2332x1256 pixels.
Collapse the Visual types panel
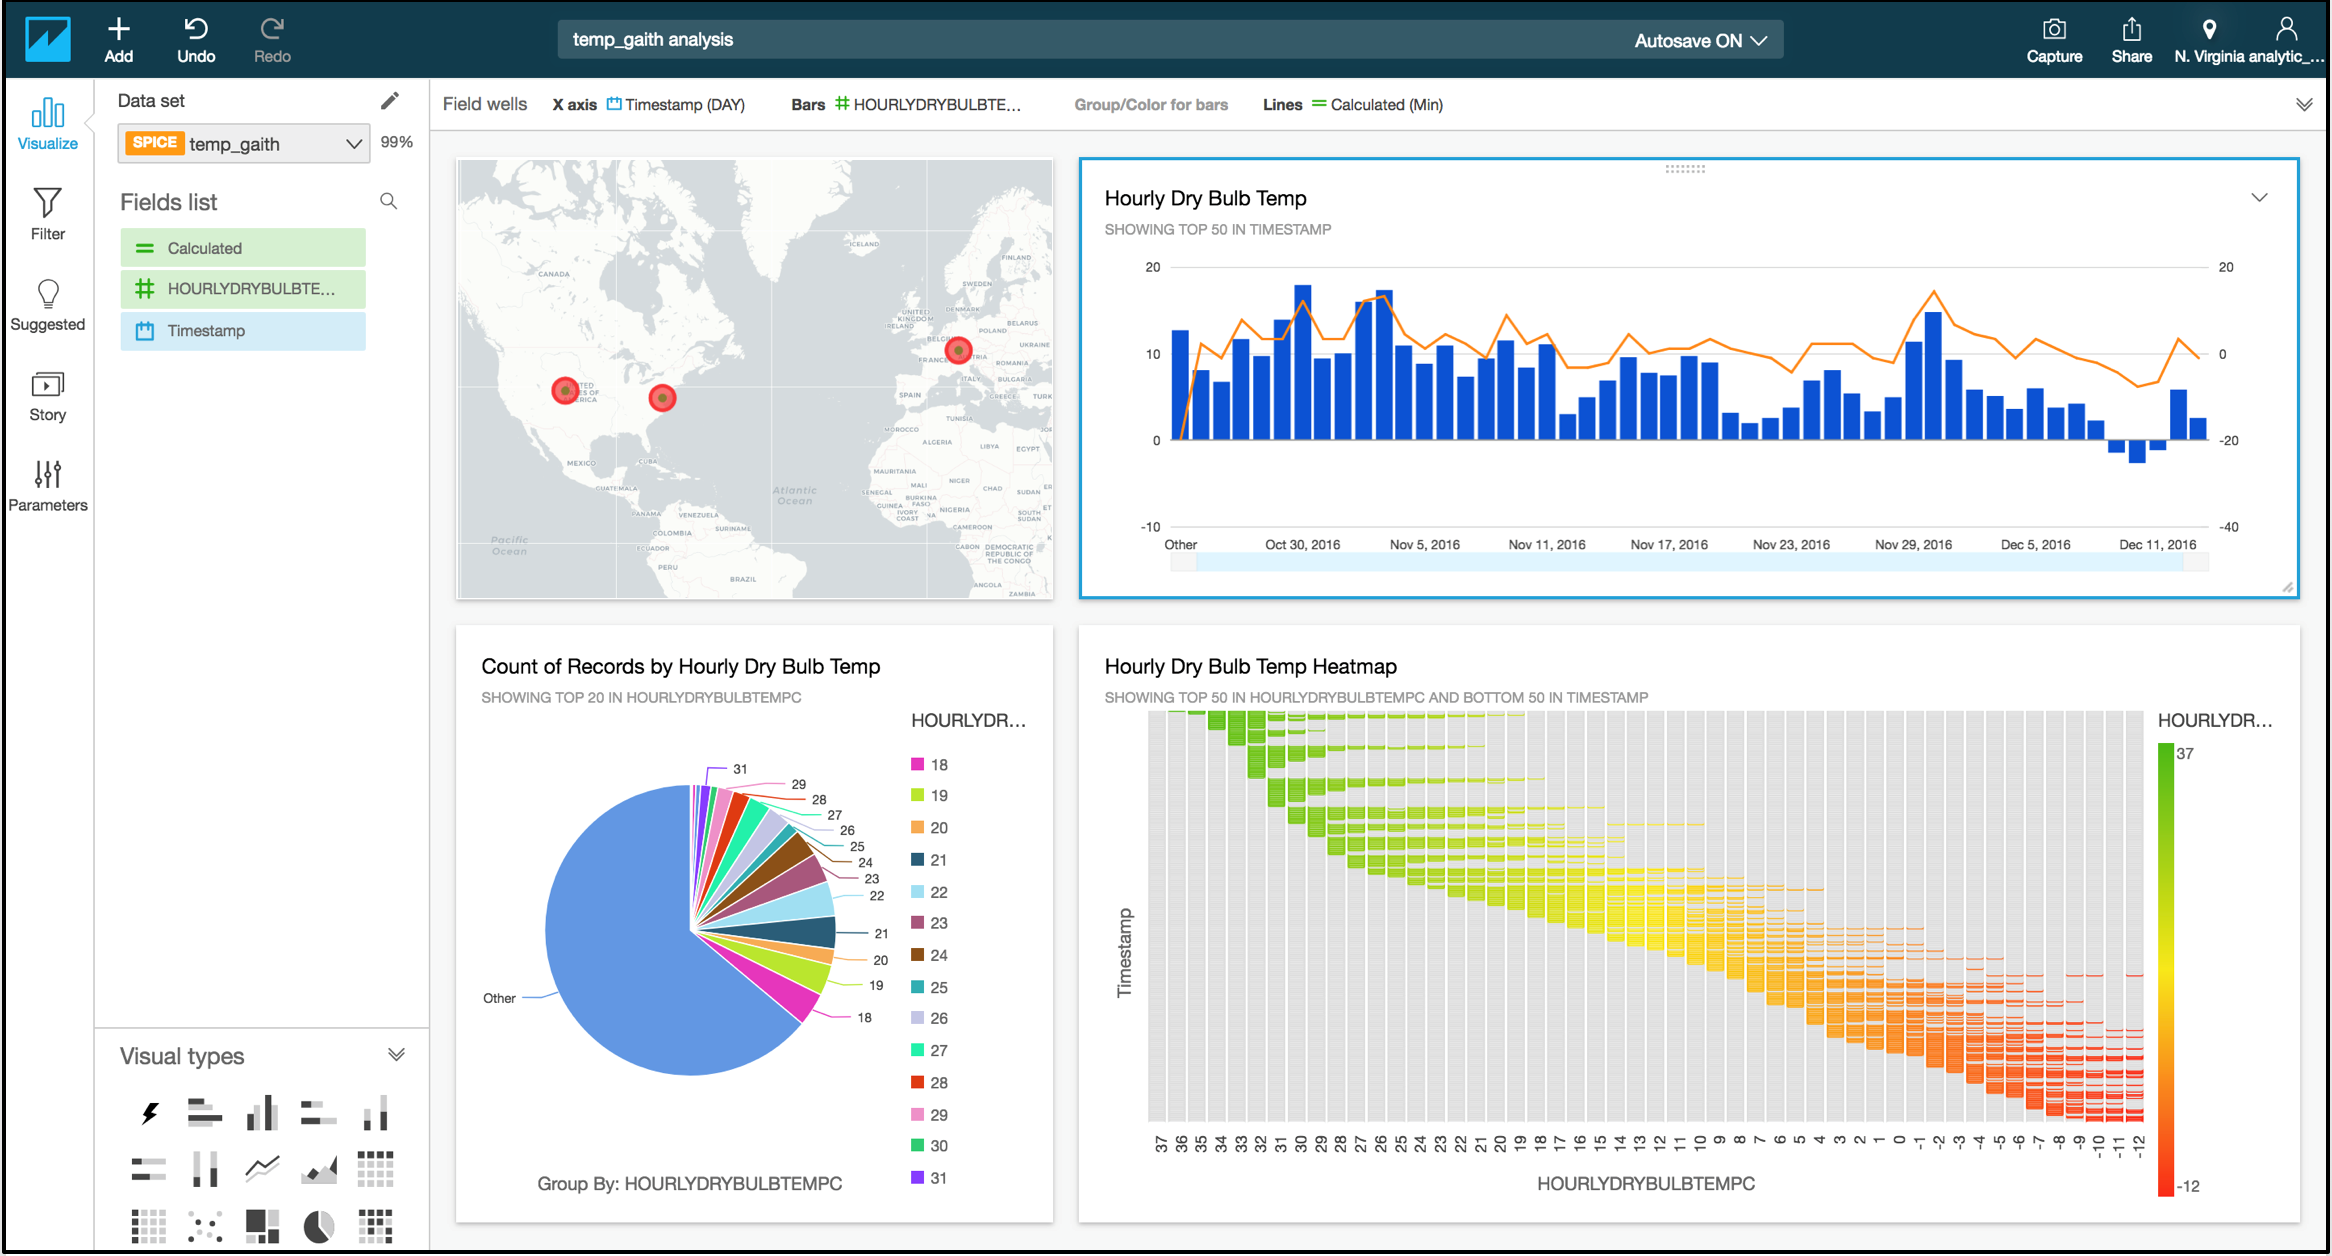click(x=396, y=1055)
